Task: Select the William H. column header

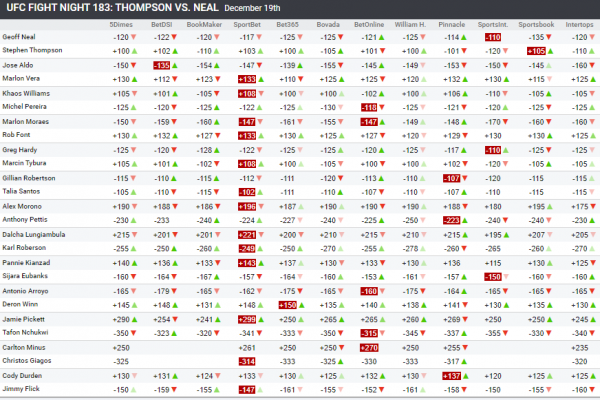Action: pos(410,24)
